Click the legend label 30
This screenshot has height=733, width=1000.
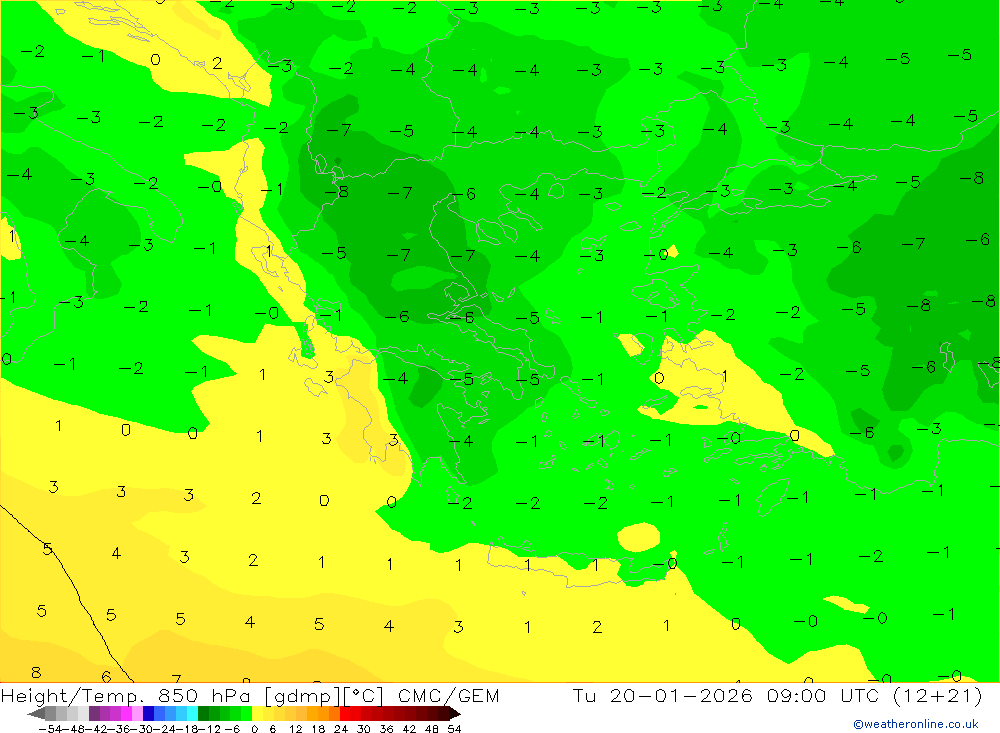point(364,729)
